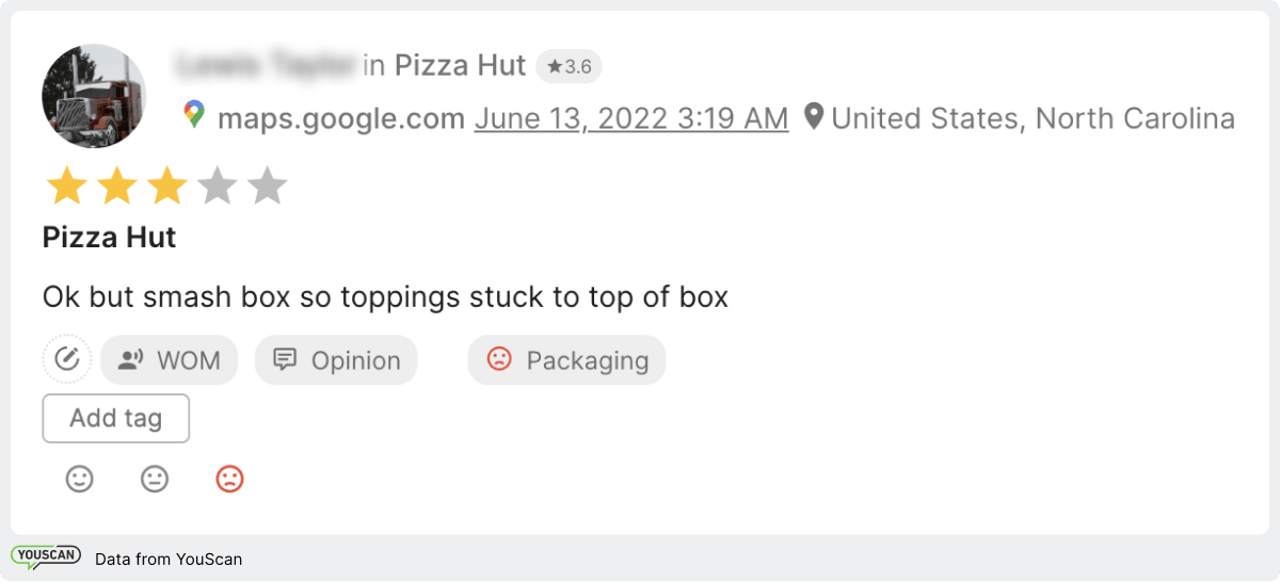Open the maps.google.com source link
This screenshot has height=582, width=1280.
point(341,119)
